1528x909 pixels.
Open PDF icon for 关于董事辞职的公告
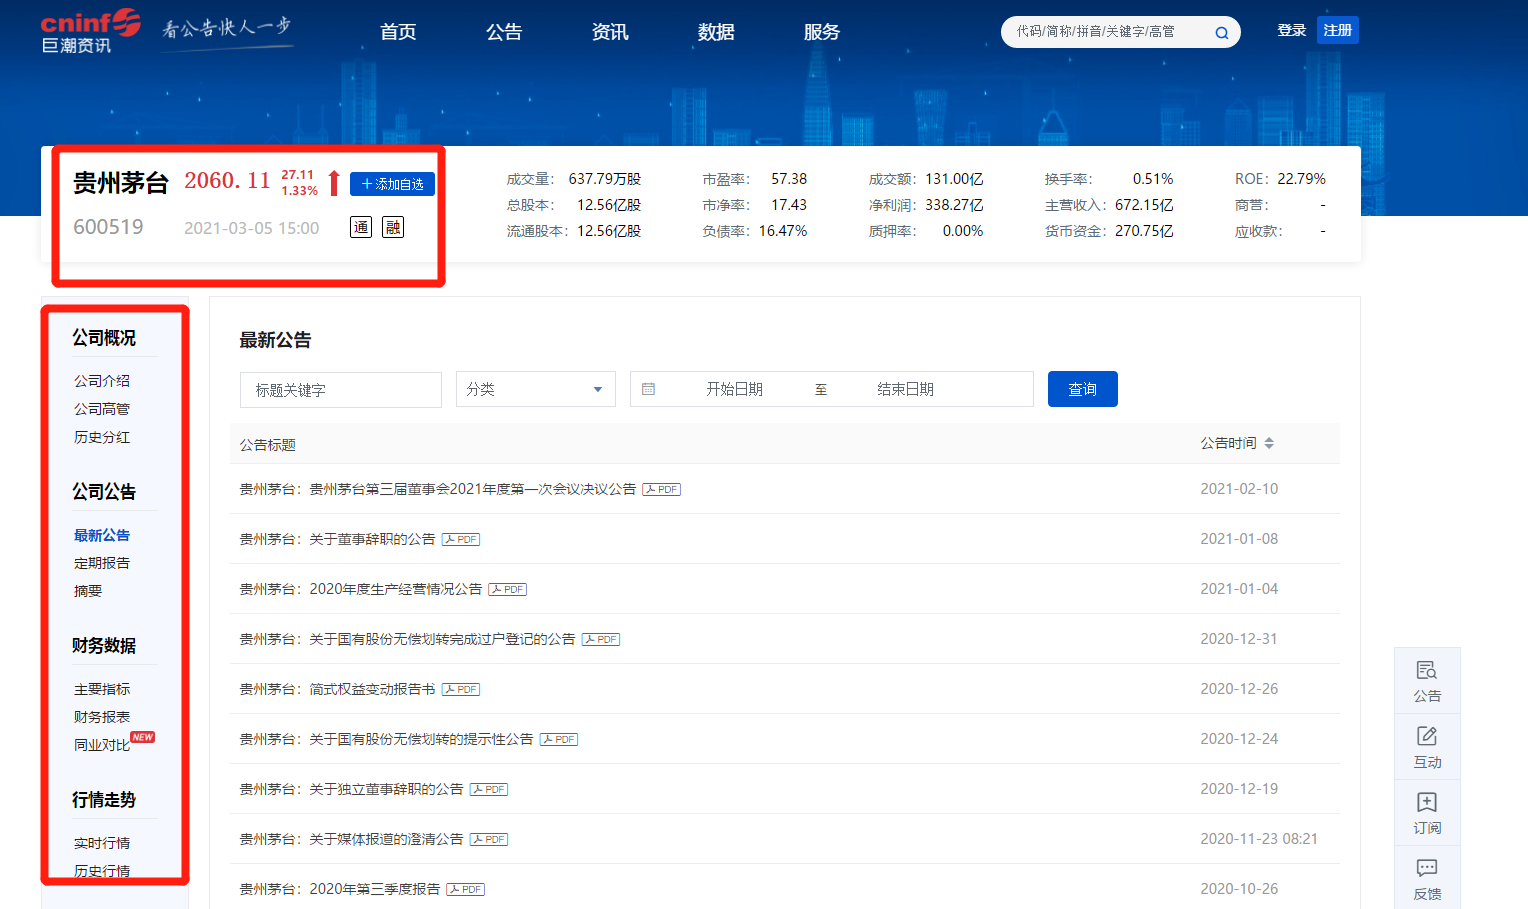point(461,539)
